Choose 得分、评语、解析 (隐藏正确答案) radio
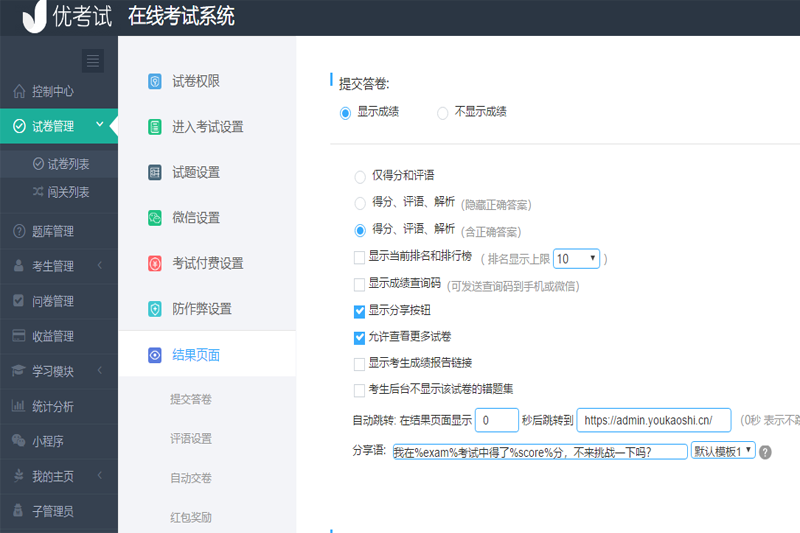This screenshot has height=533, width=800. coord(360,204)
